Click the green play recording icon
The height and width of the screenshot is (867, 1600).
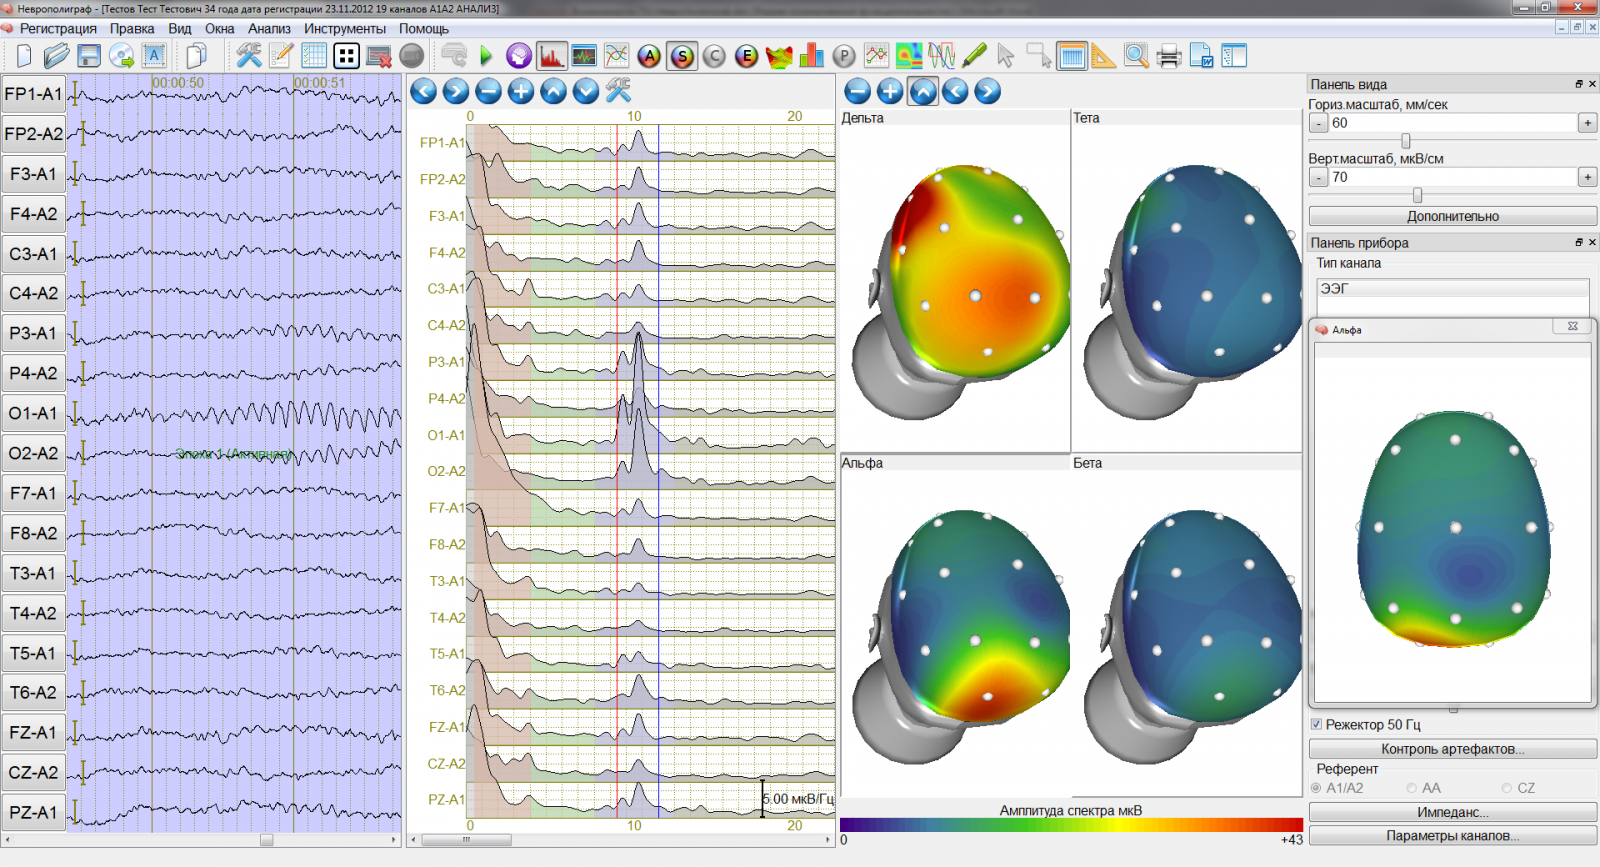[x=486, y=56]
